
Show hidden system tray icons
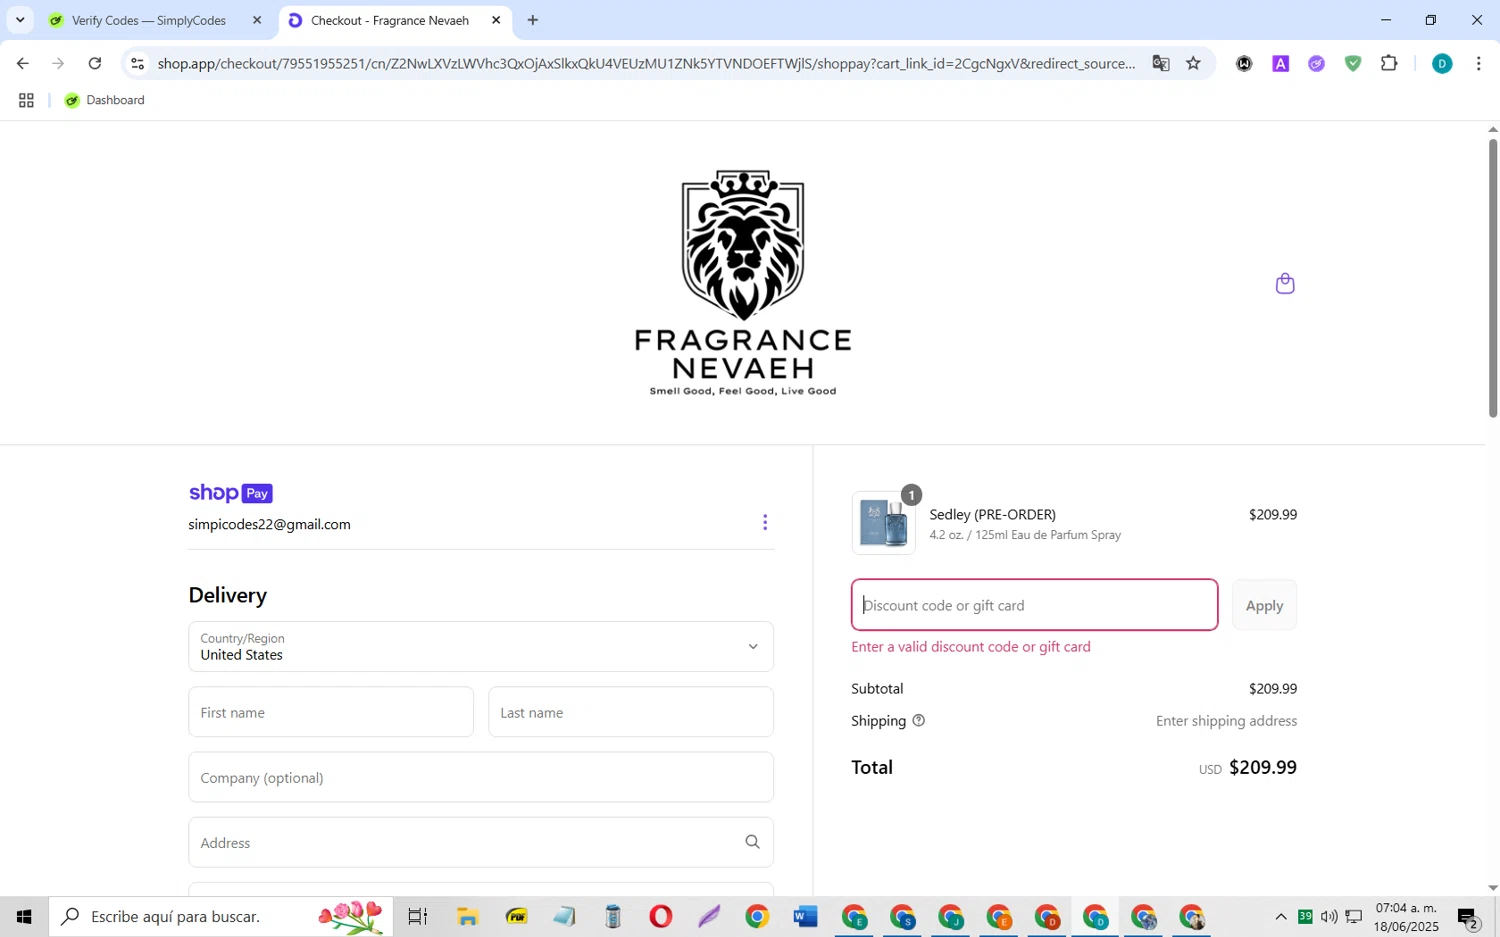point(1280,916)
